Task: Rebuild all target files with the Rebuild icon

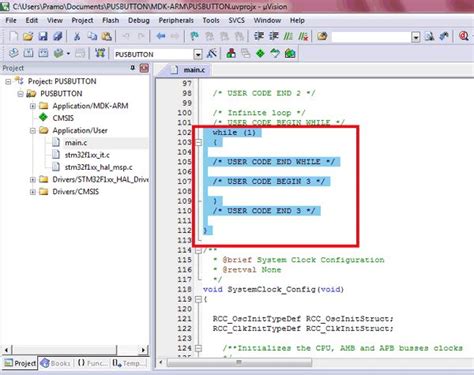Action: (43, 53)
